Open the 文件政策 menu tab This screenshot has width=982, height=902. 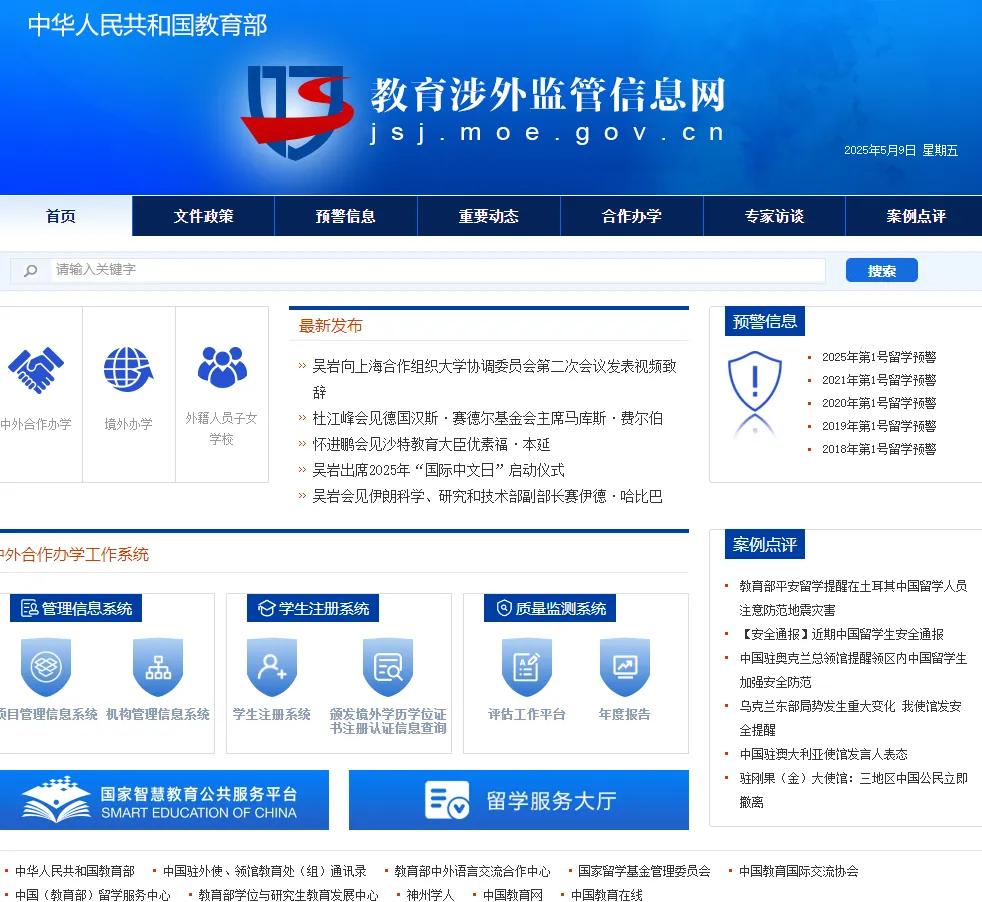(204, 216)
